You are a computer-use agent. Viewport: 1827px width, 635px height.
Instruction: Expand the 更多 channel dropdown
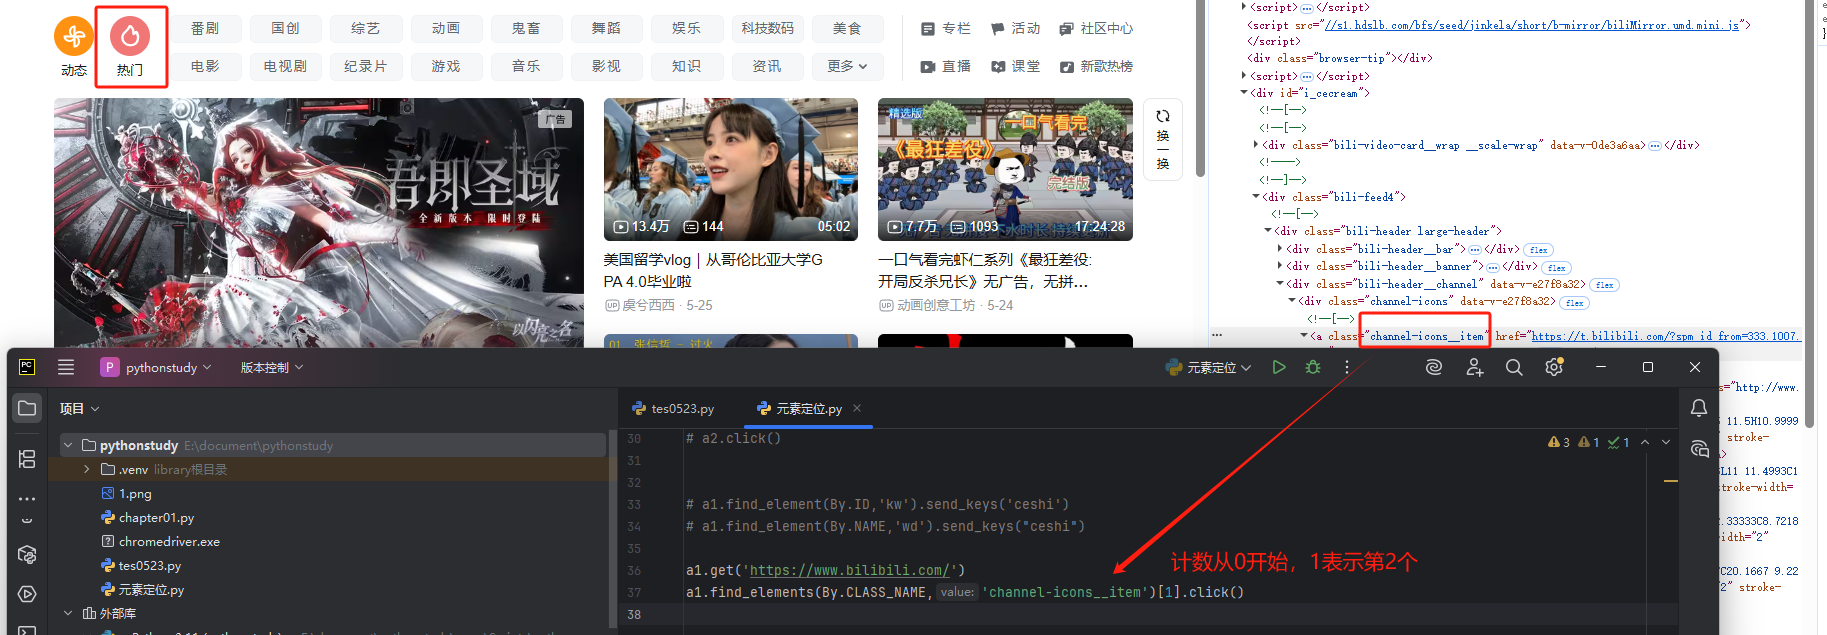pos(848,66)
